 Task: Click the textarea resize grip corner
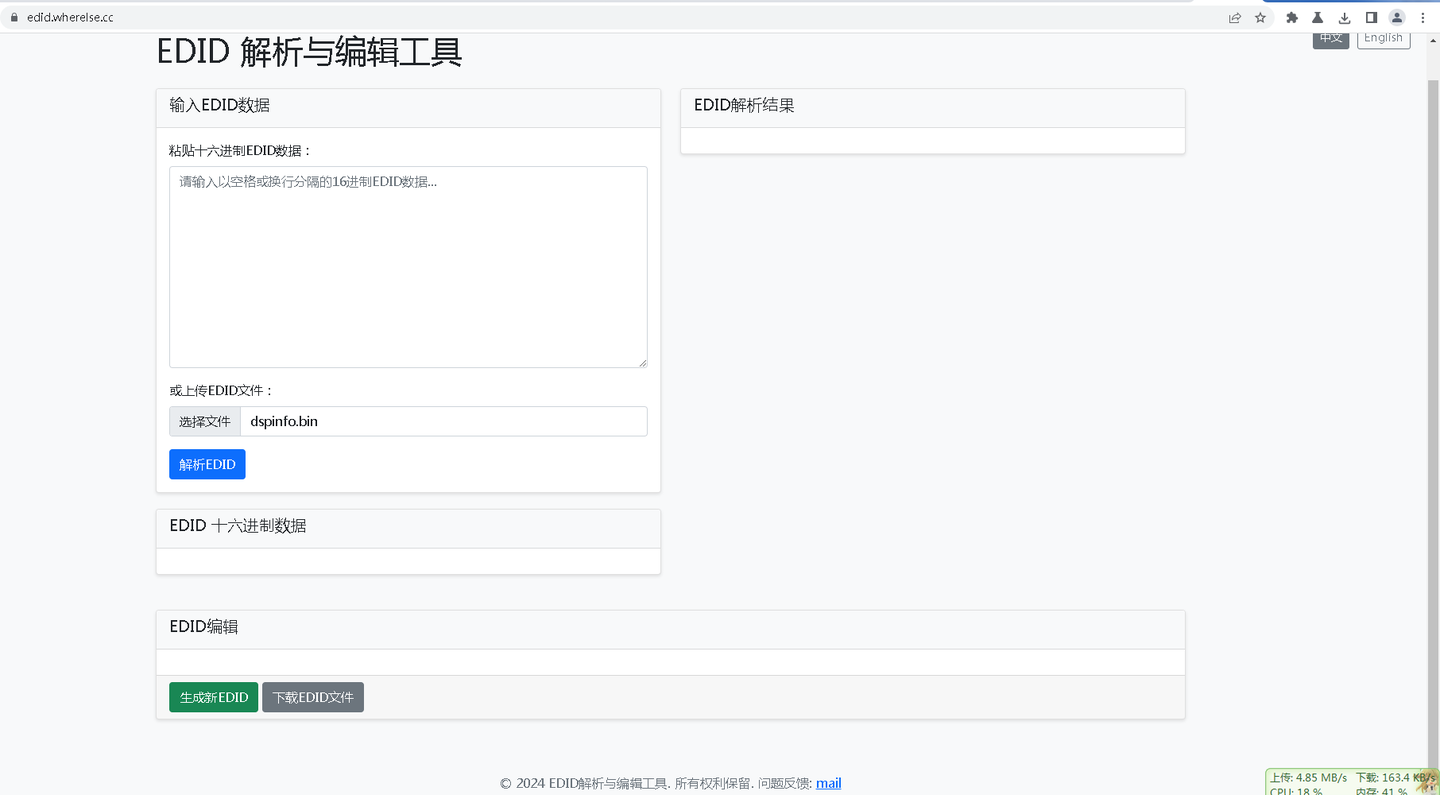(642, 362)
